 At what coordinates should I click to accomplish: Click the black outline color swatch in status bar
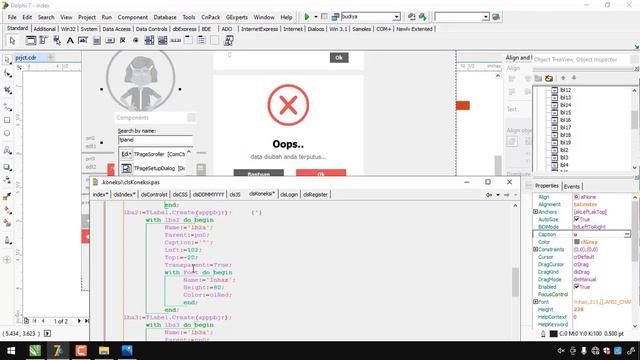[x=553, y=333]
